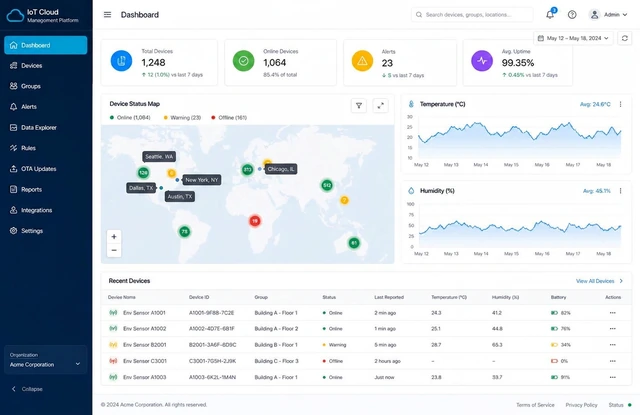Click Building B - Floor 1 group cell
The image size is (640, 415).
click(x=276, y=345)
